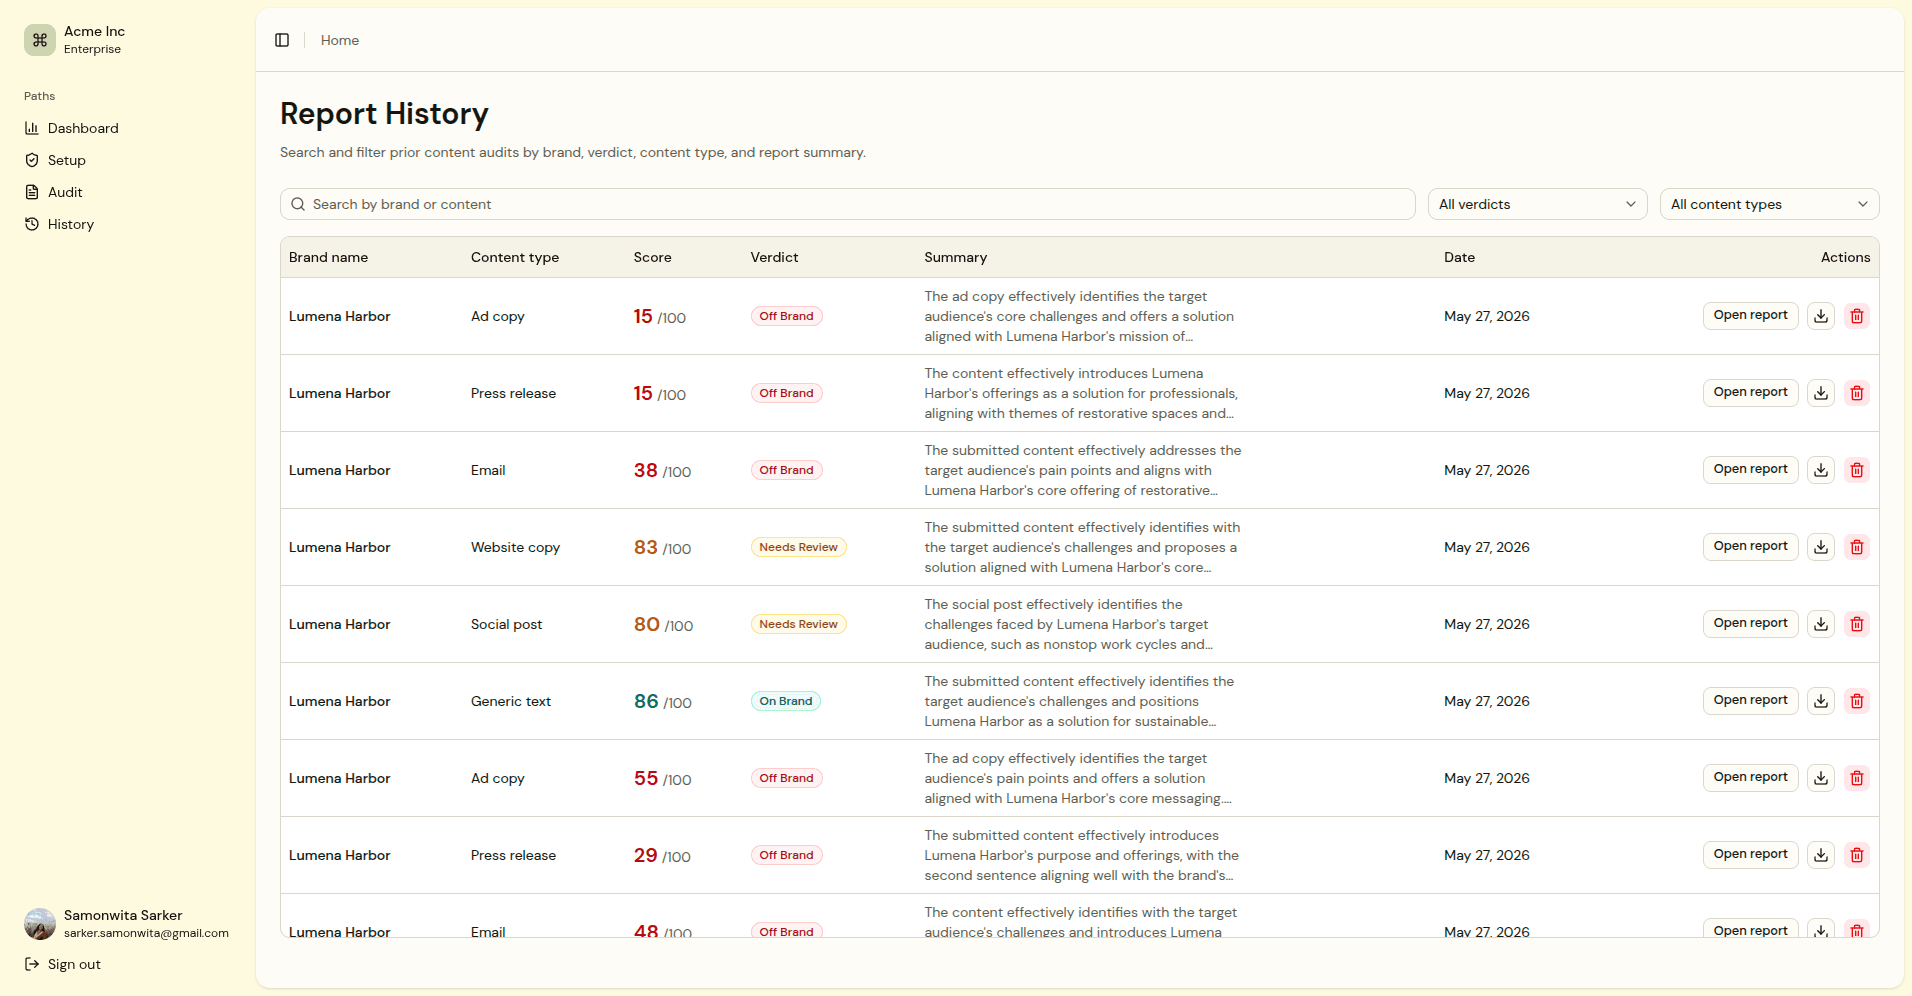Download the score 55 Ad copy report
The width and height of the screenshot is (1912, 996).
(x=1821, y=778)
